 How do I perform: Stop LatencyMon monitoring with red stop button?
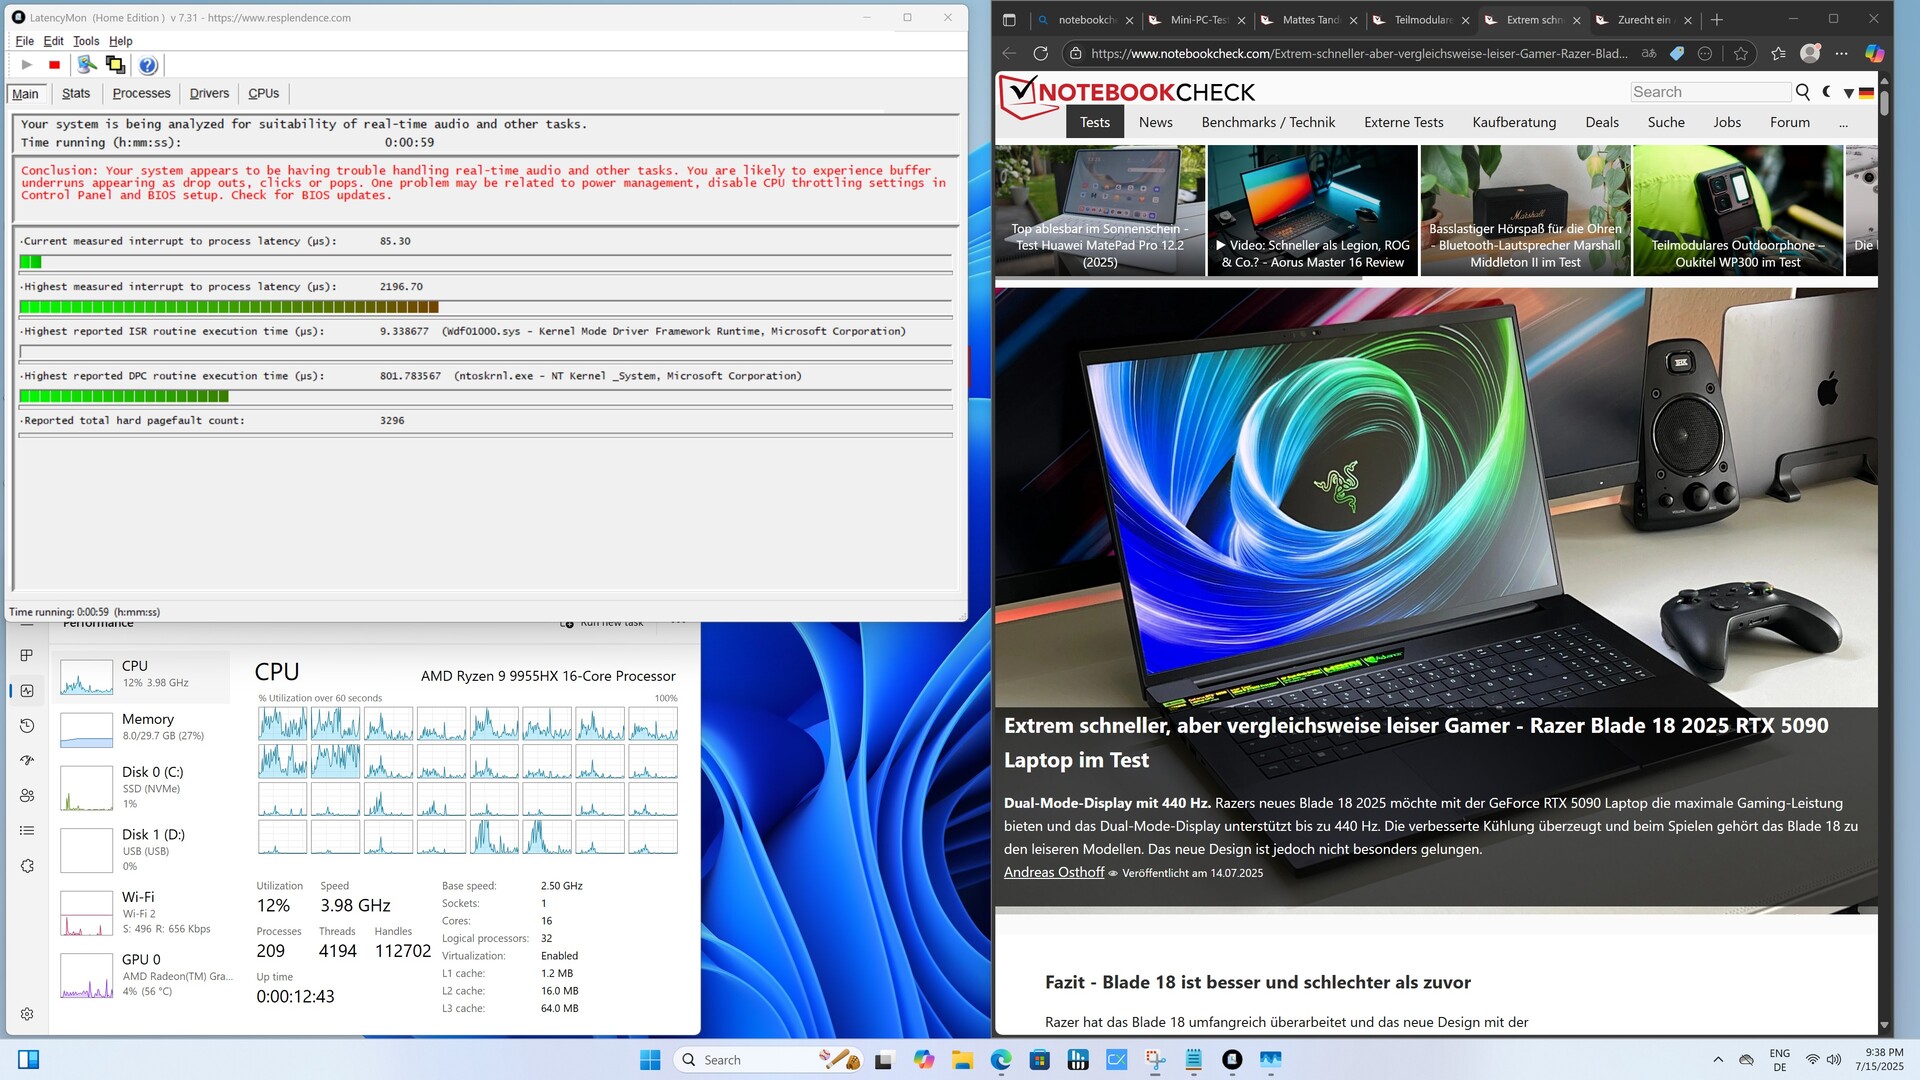pyautogui.click(x=54, y=65)
